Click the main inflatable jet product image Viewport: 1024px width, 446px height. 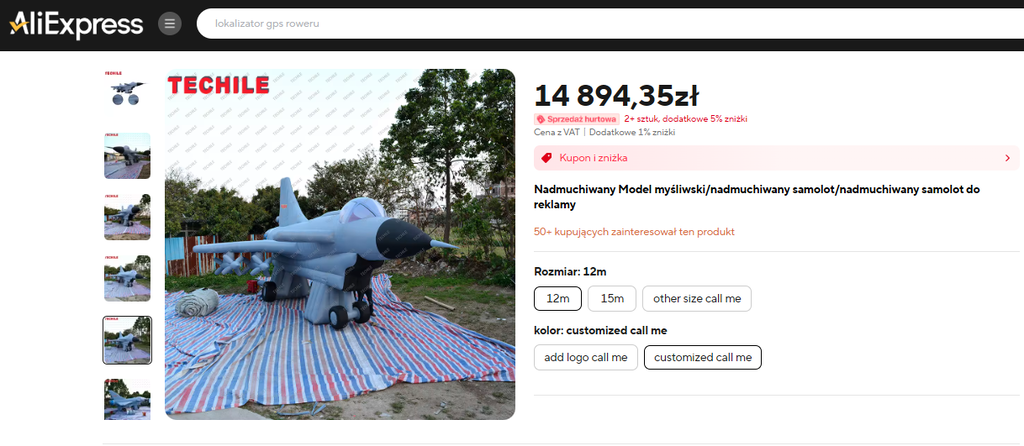[340, 245]
